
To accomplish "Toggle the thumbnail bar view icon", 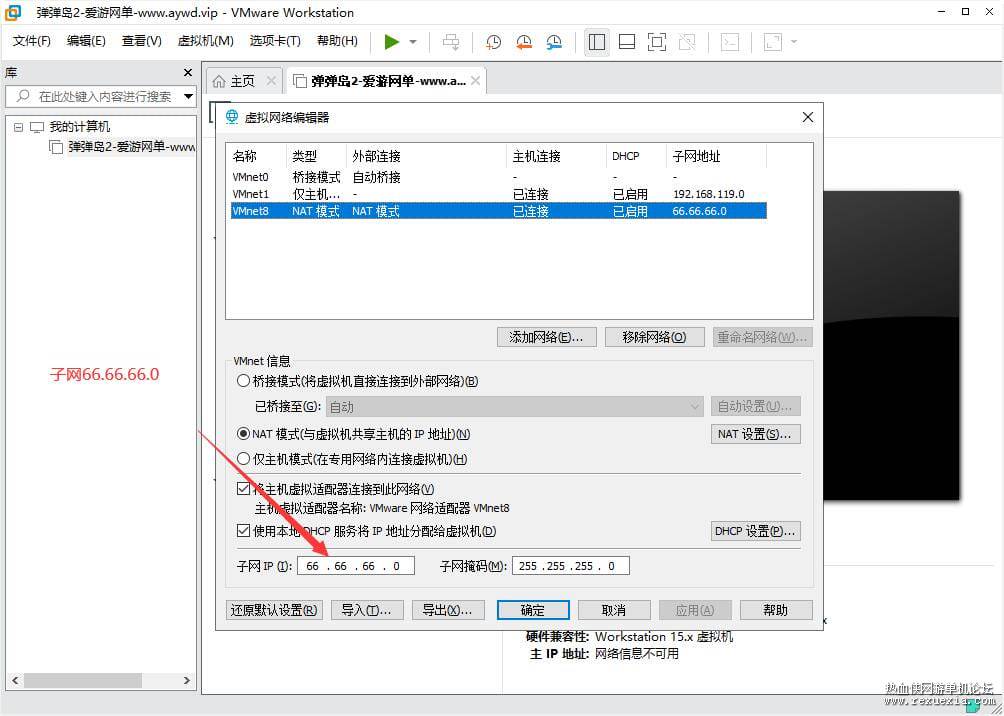I will 627,42.
